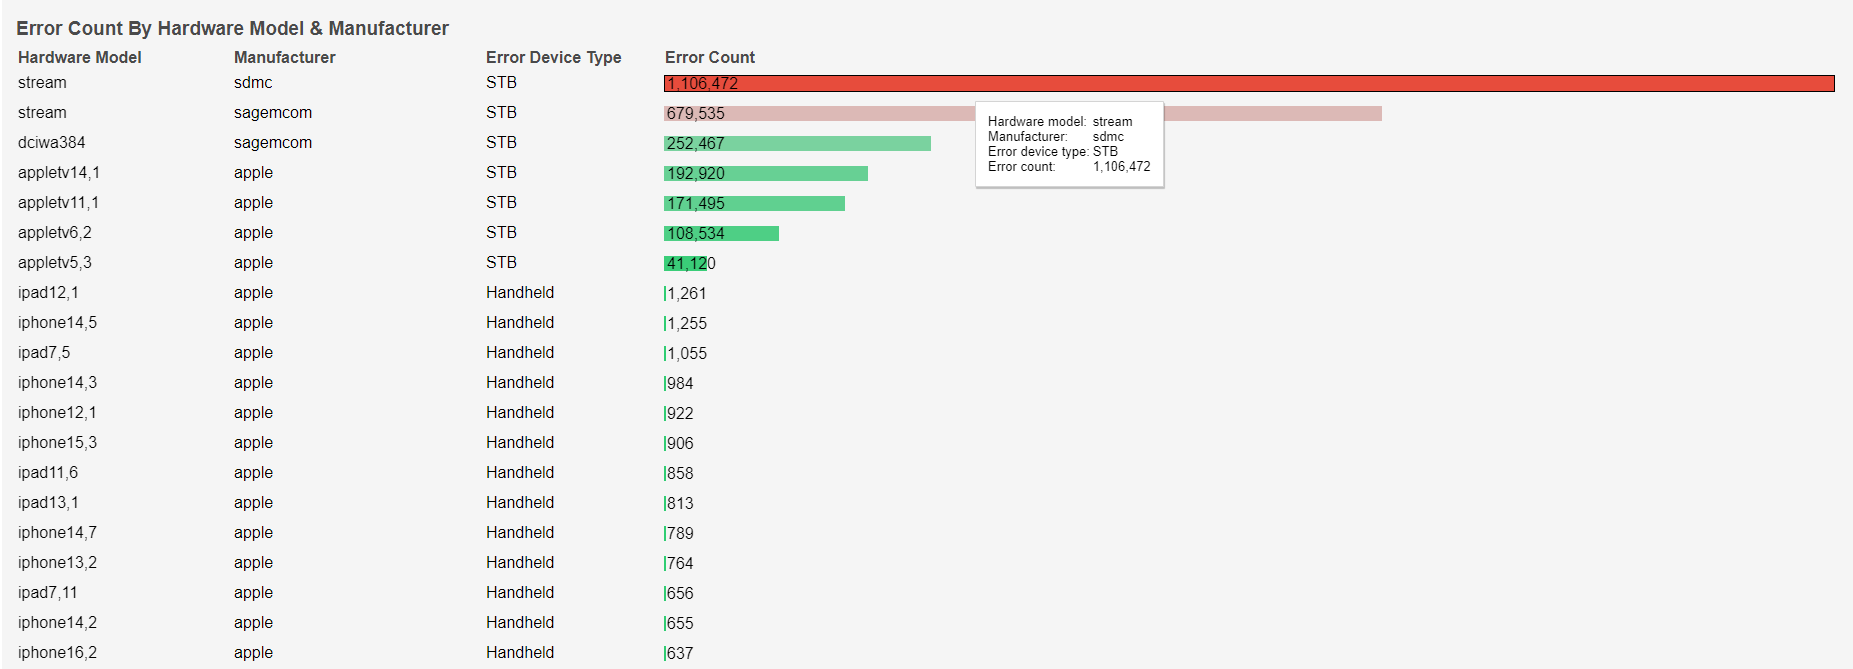Image resolution: width=1853 pixels, height=669 pixels.
Task: Click the iphone14,5 row label
Action: pos(57,323)
